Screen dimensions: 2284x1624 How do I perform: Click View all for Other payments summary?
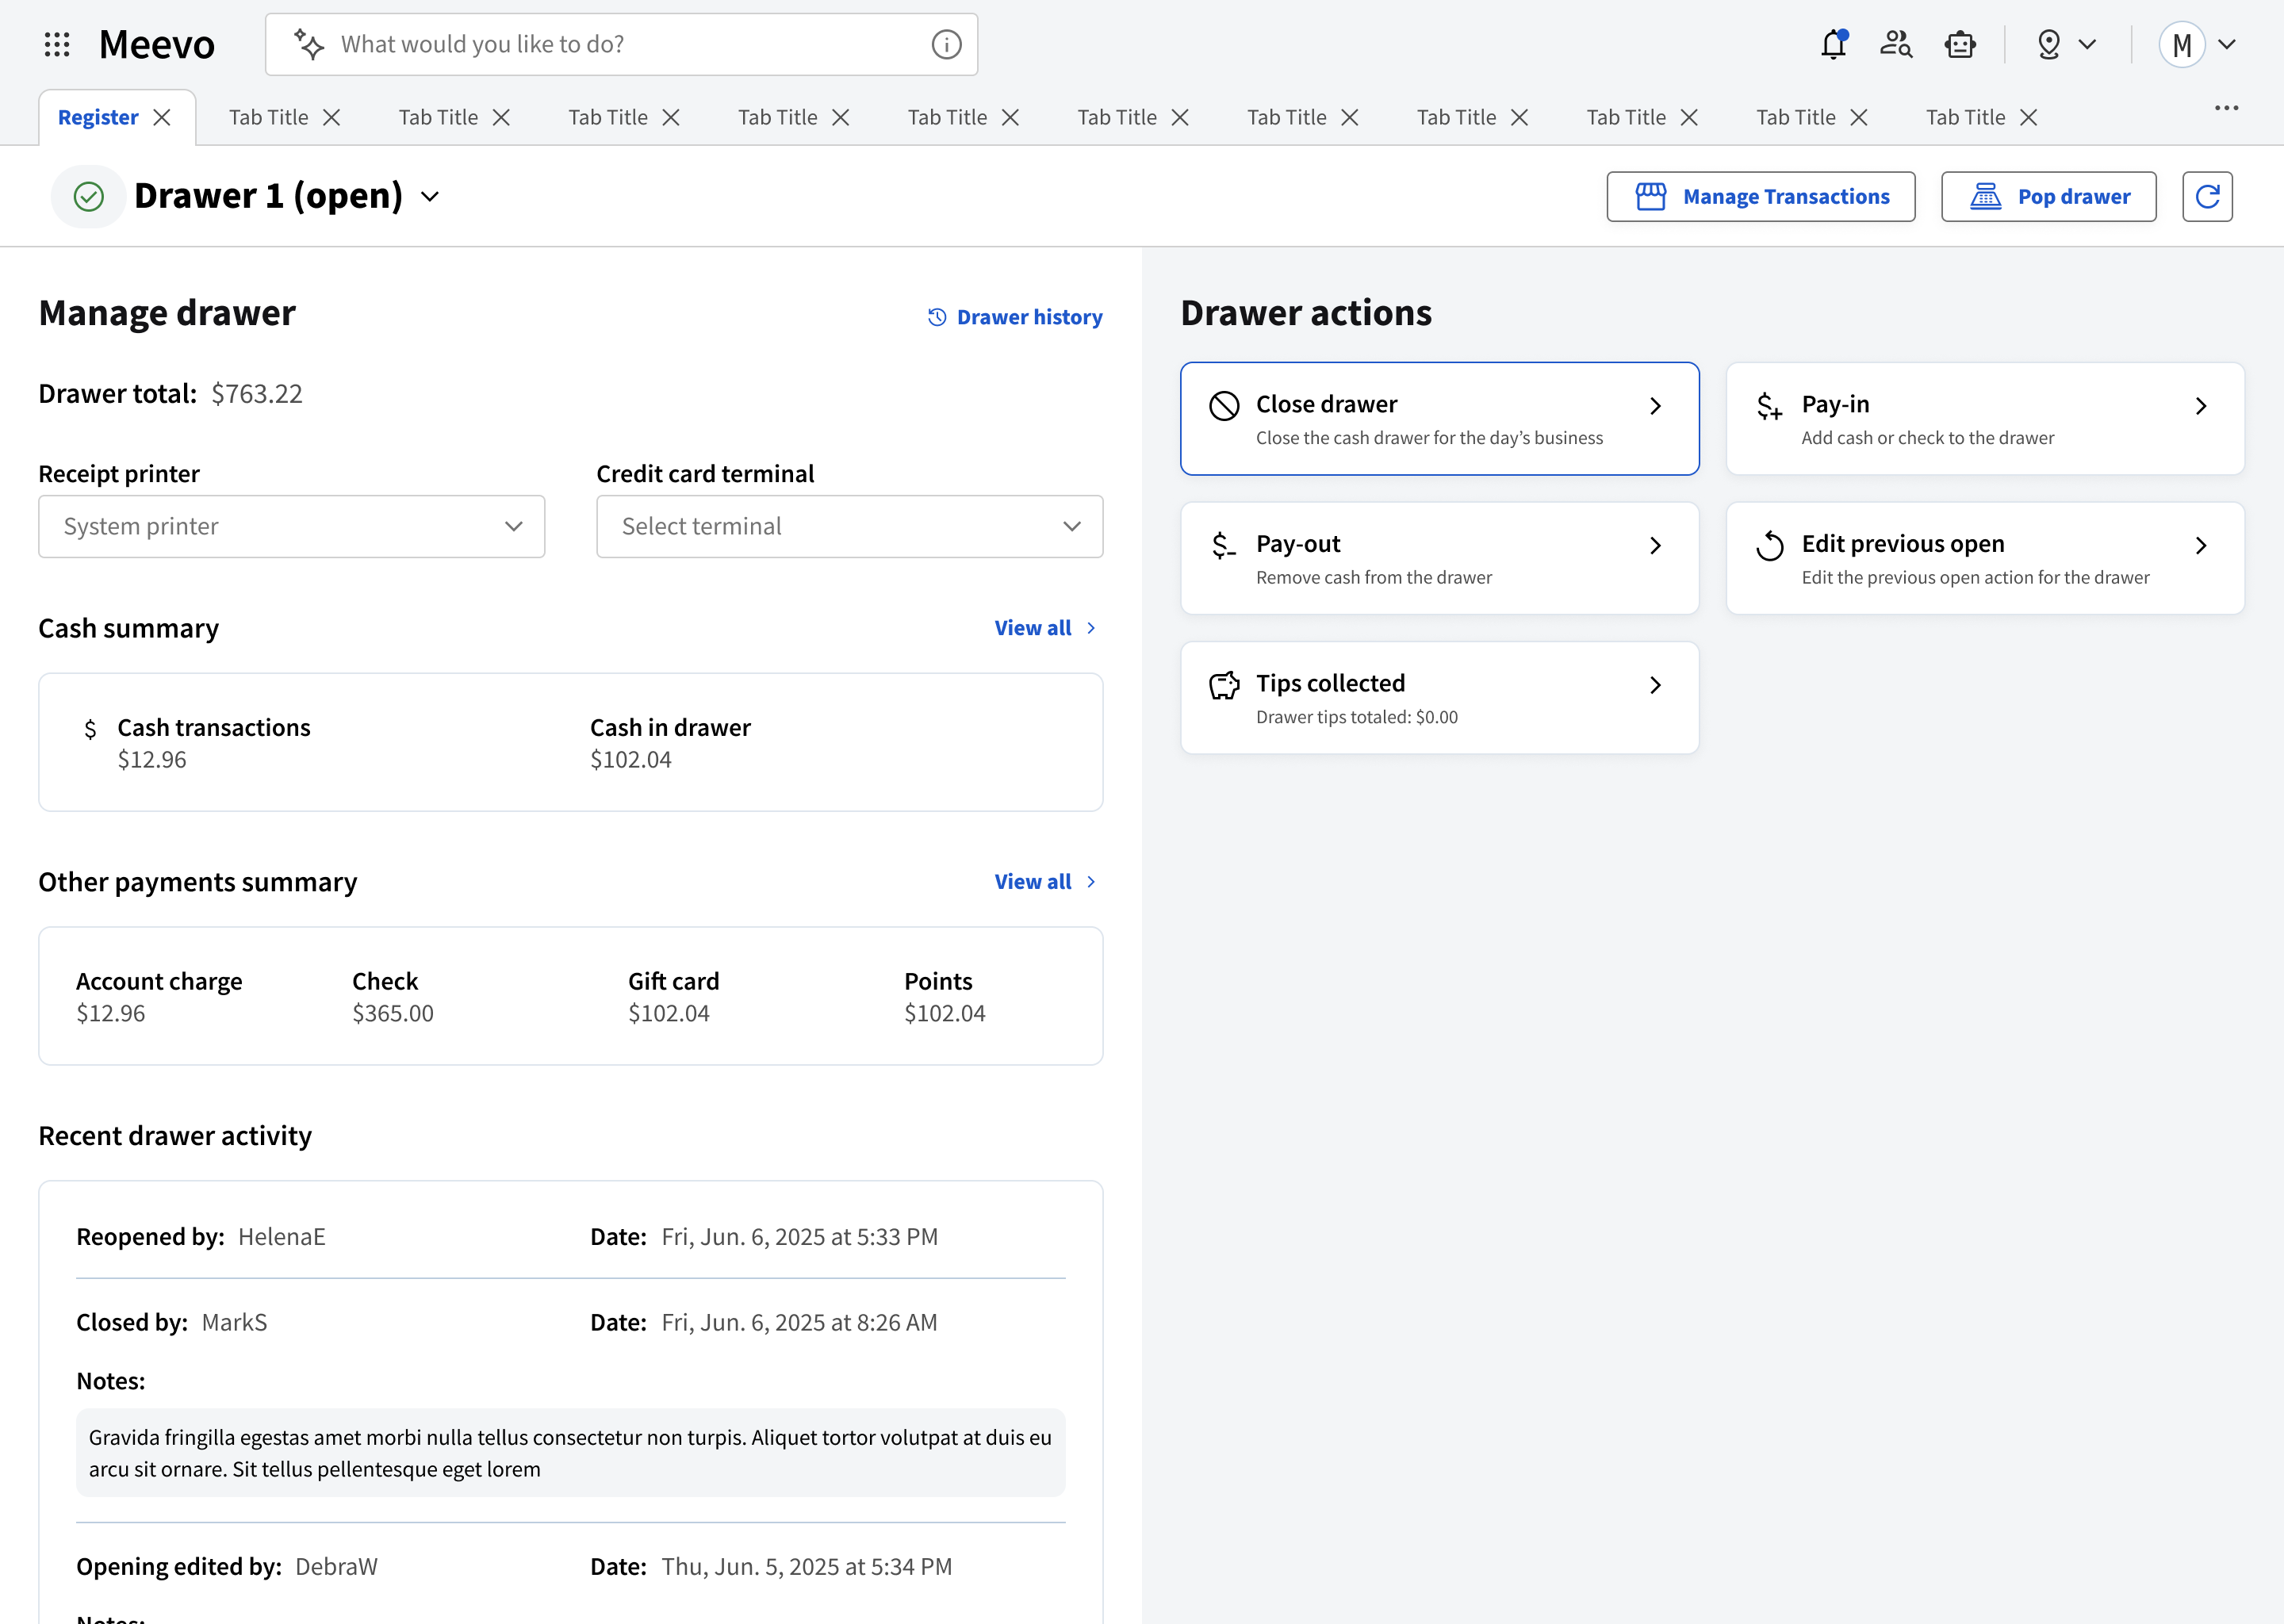(1046, 882)
